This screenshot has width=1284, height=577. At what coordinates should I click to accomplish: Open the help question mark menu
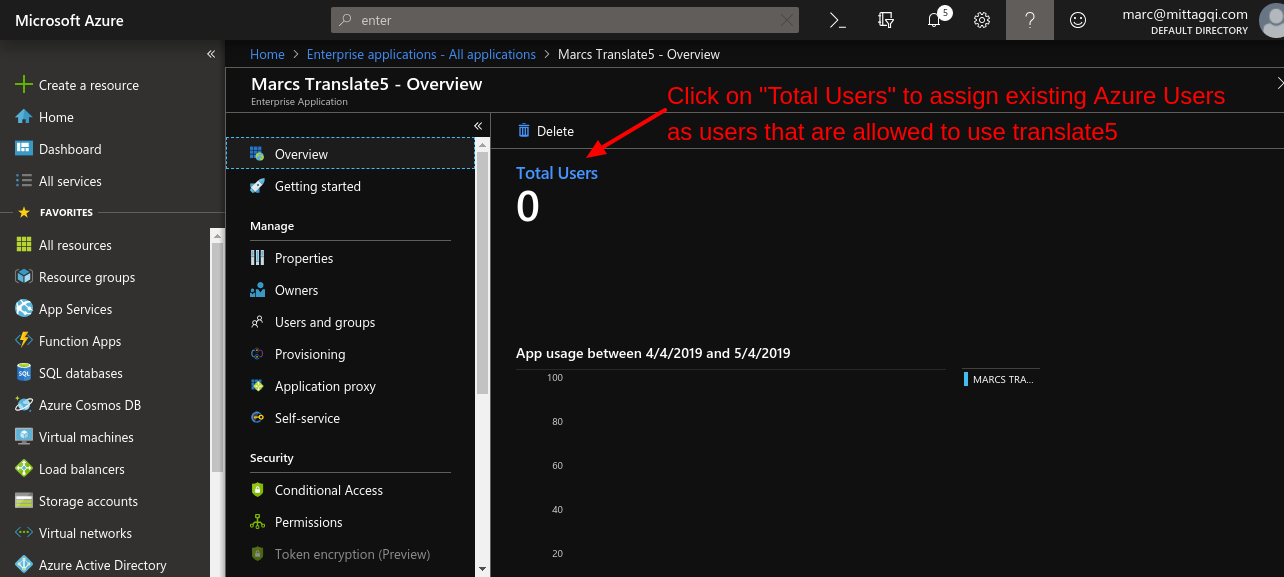pyautogui.click(x=1030, y=20)
